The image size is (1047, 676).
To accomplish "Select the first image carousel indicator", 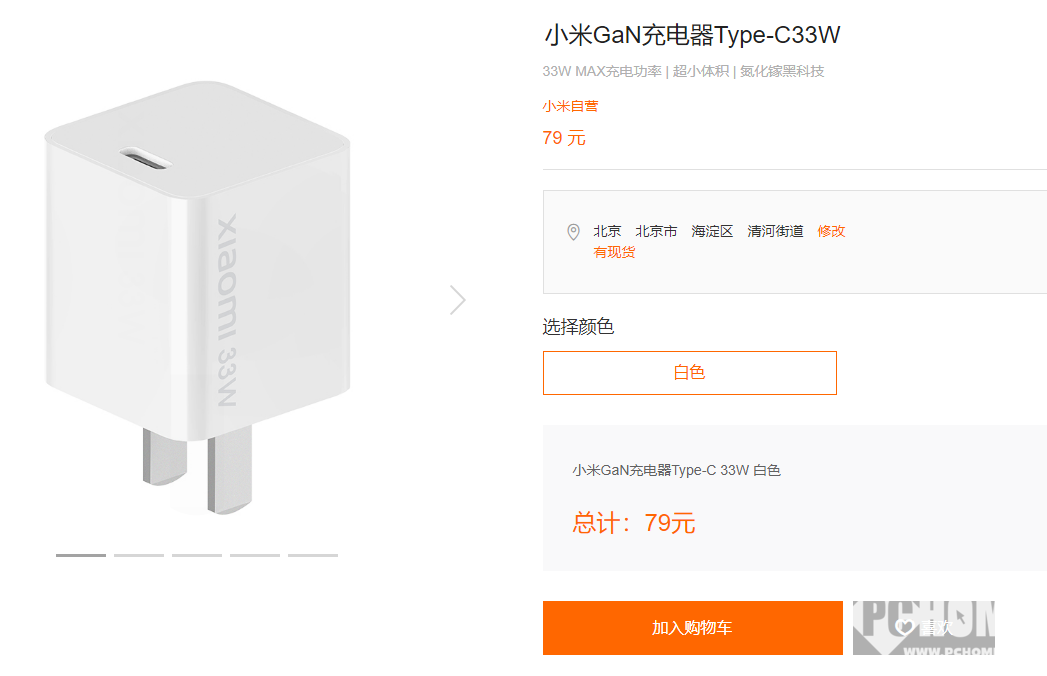I will 81,555.
